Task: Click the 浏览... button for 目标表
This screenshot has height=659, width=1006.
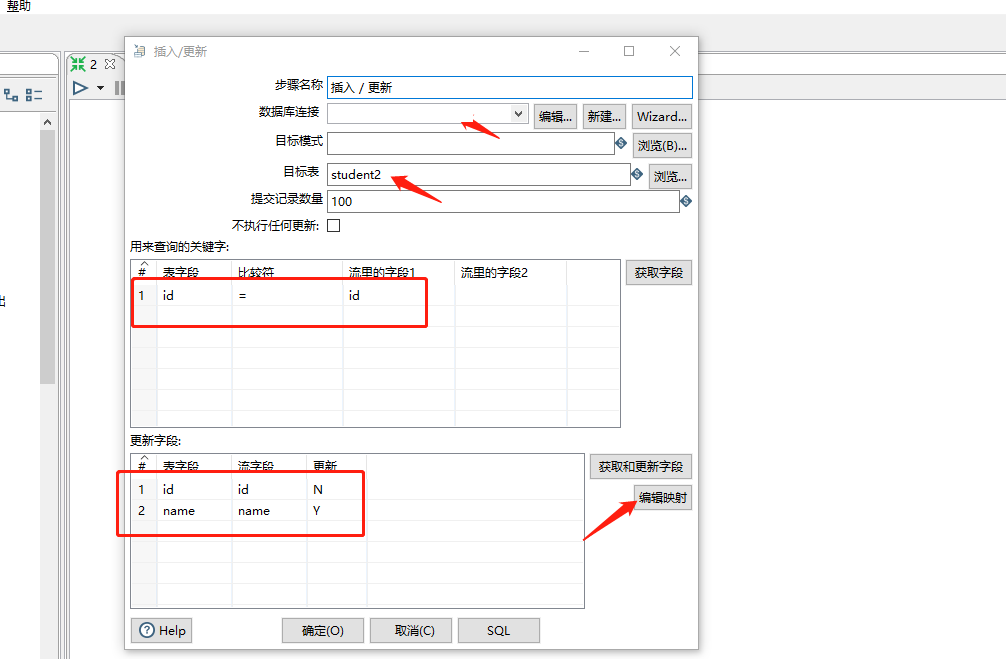Action: (670, 176)
